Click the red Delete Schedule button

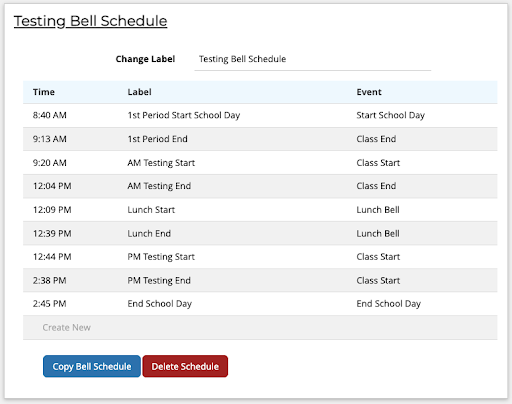(185, 366)
